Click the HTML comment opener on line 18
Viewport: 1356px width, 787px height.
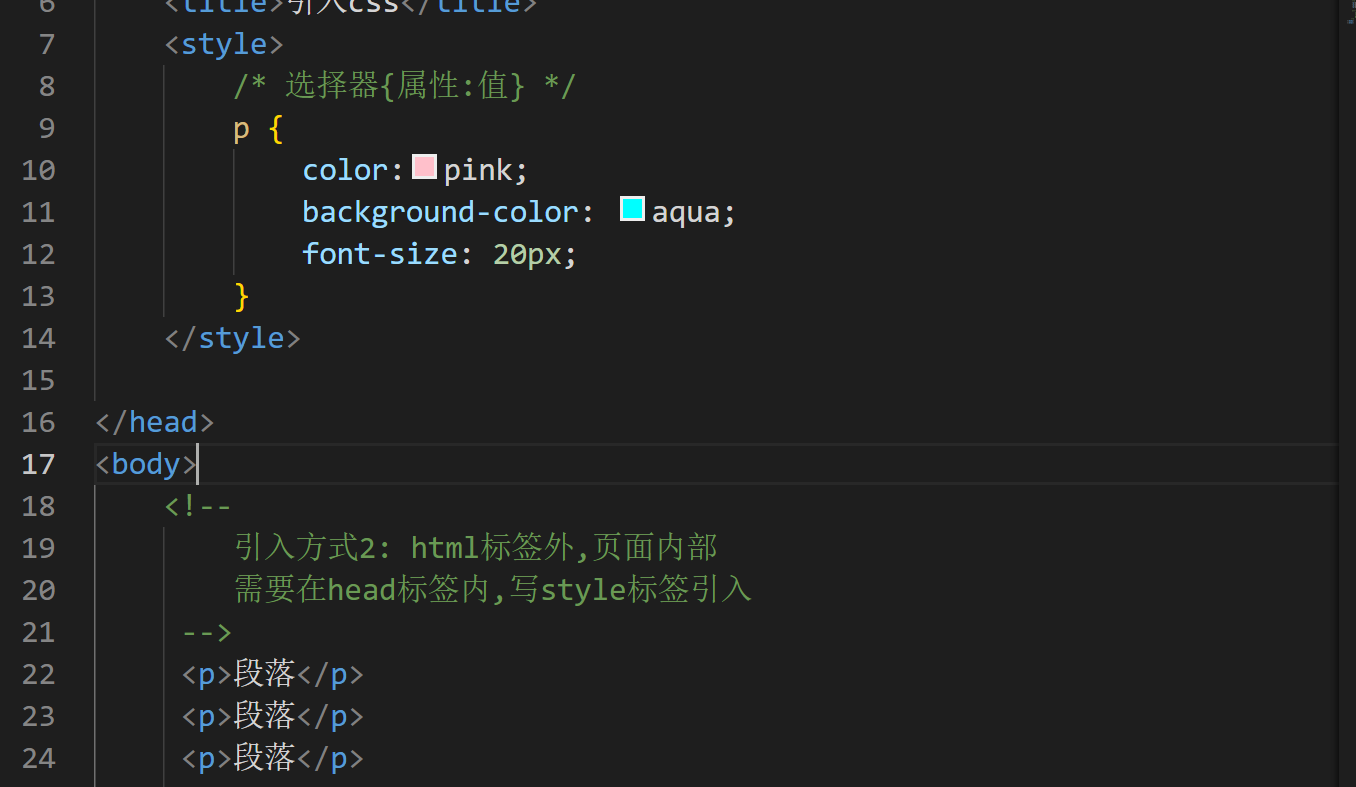[197, 505]
